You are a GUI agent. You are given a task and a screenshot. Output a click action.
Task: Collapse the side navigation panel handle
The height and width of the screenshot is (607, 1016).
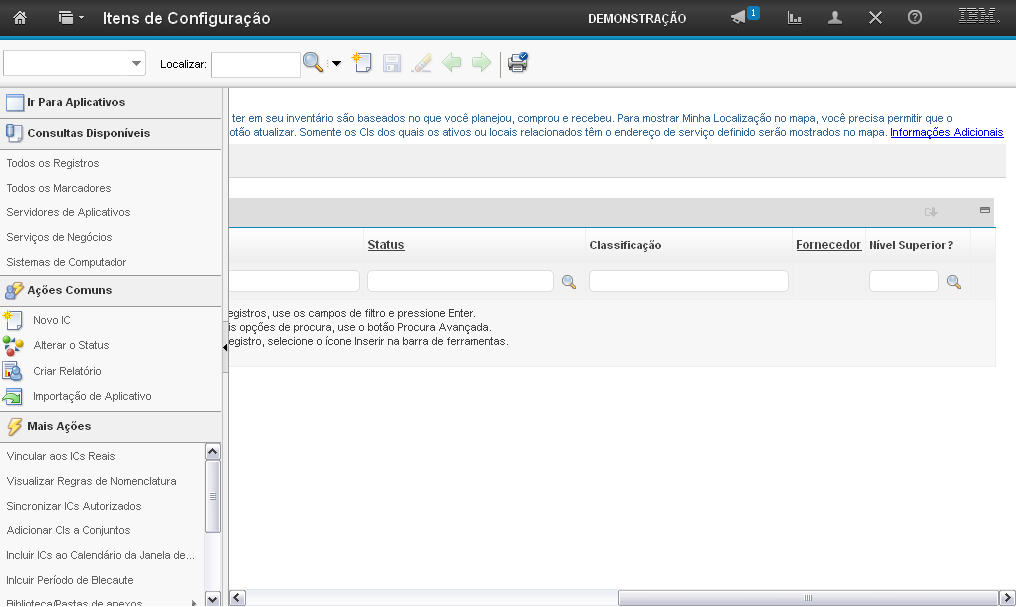click(225, 347)
